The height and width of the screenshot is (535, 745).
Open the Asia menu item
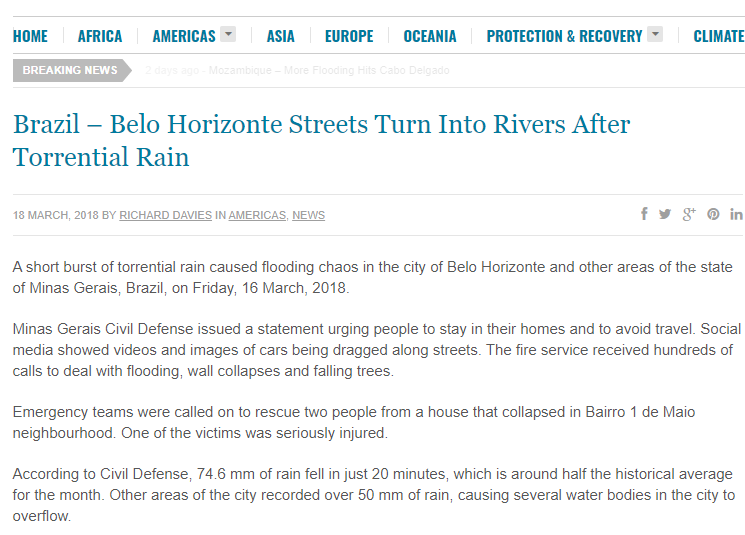pos(280,36)
